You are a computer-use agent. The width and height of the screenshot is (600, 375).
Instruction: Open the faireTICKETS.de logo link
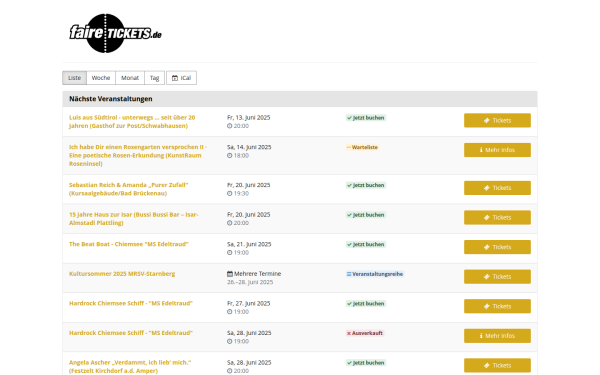(115, 33)
